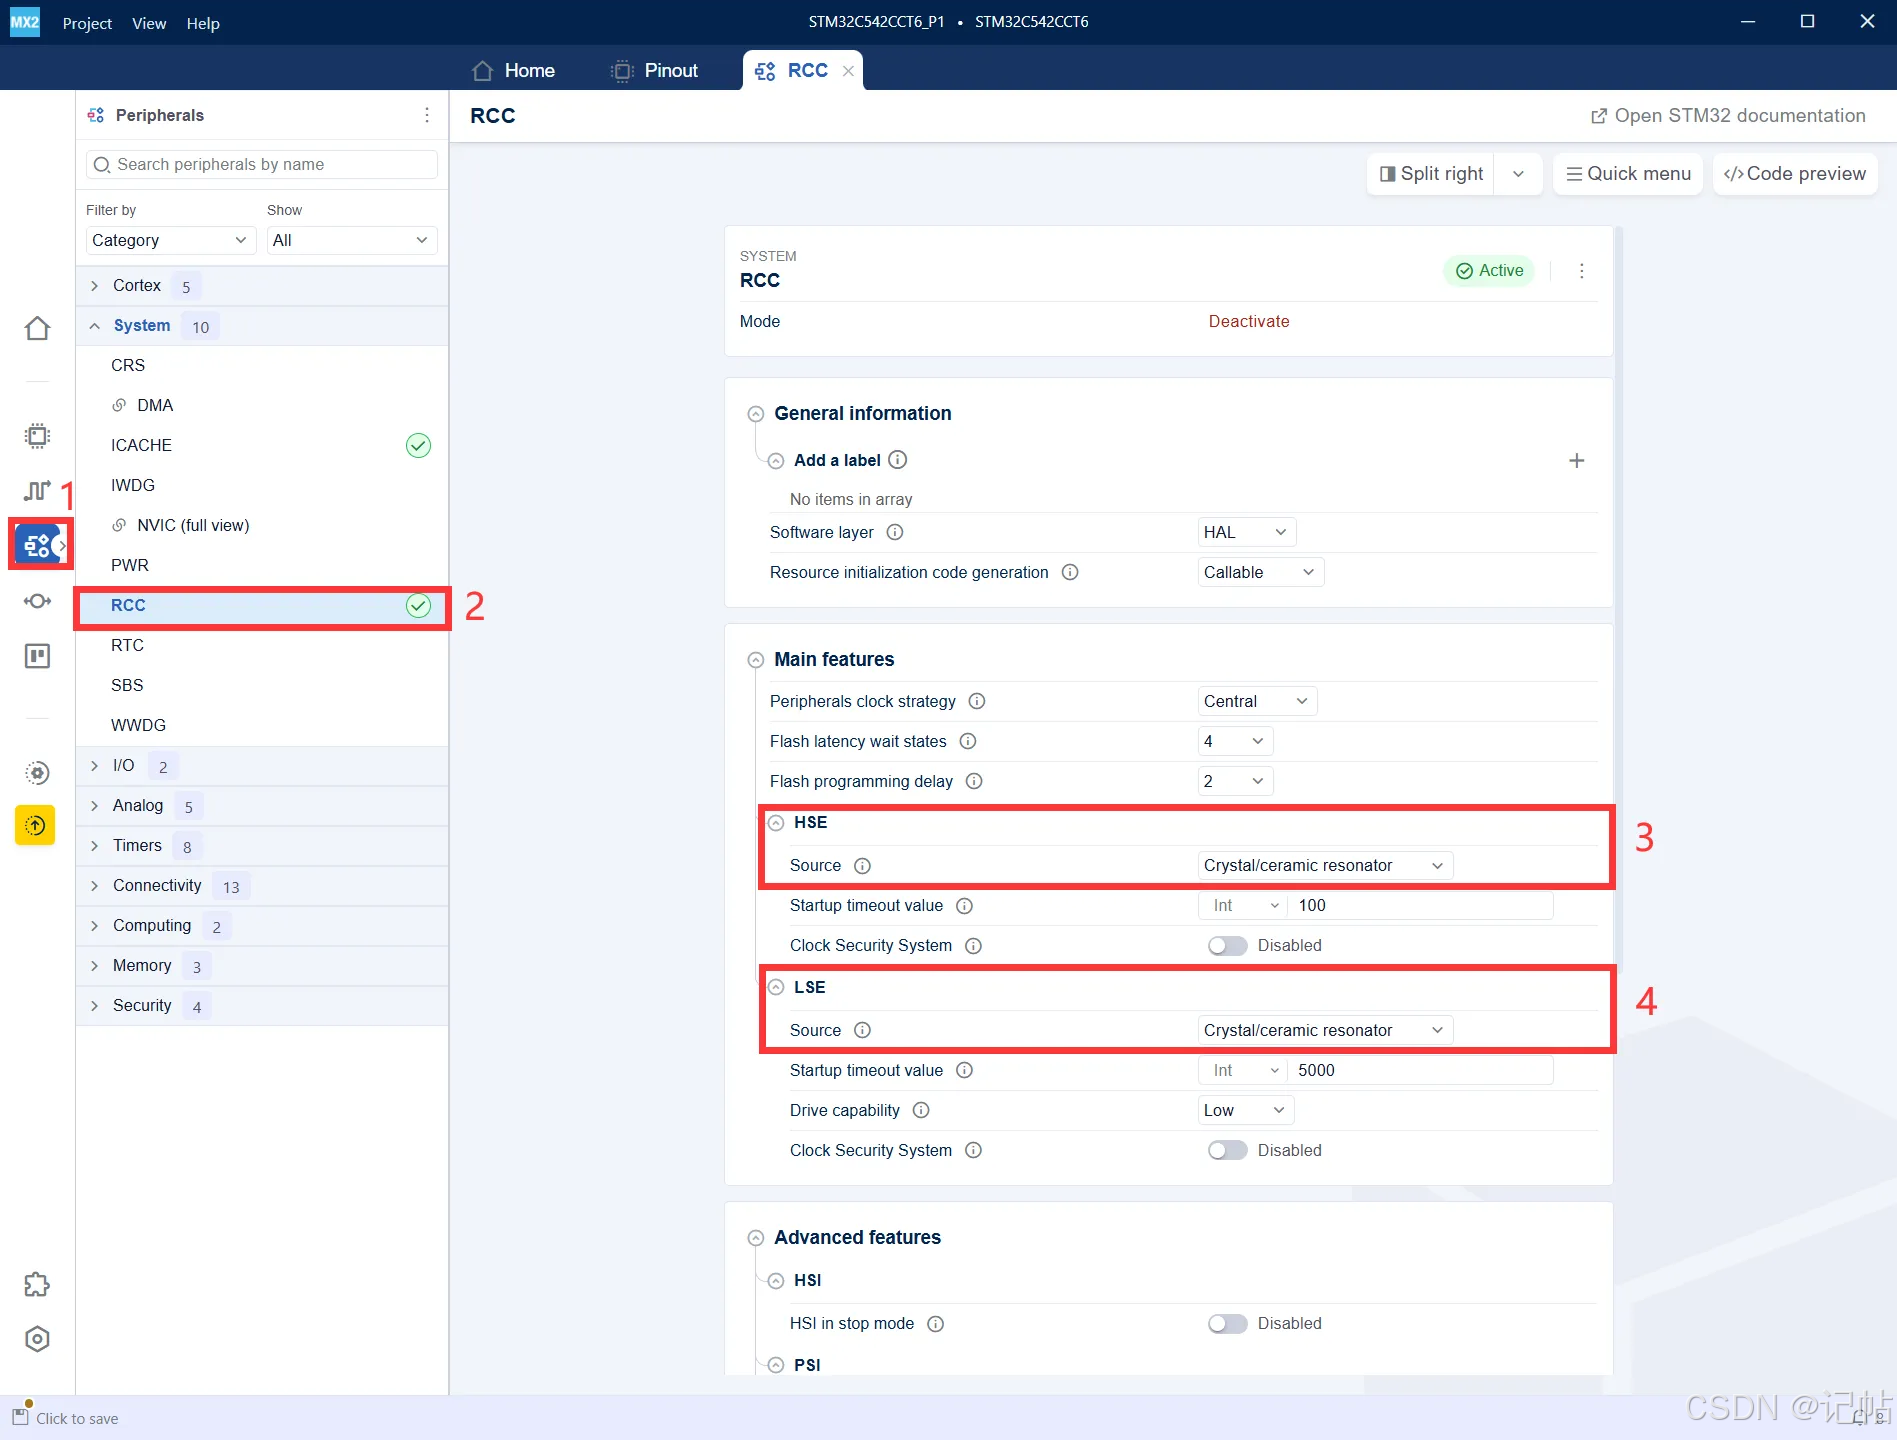Click the yellow generate code sidebar icon
Viewport: 1897px width, 1440px height.
(x=35, y=825)
